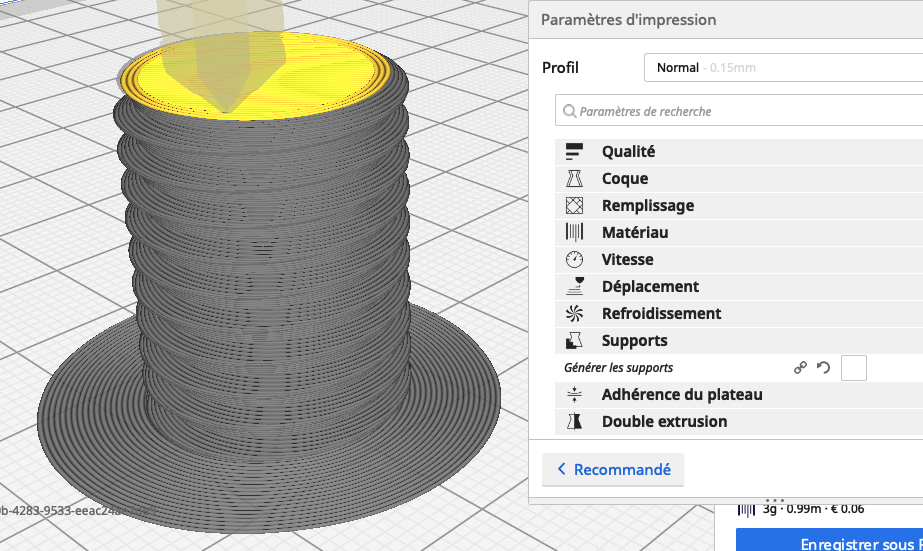
Task: Focus the Paramètres de recherche field
Action: 739,111
